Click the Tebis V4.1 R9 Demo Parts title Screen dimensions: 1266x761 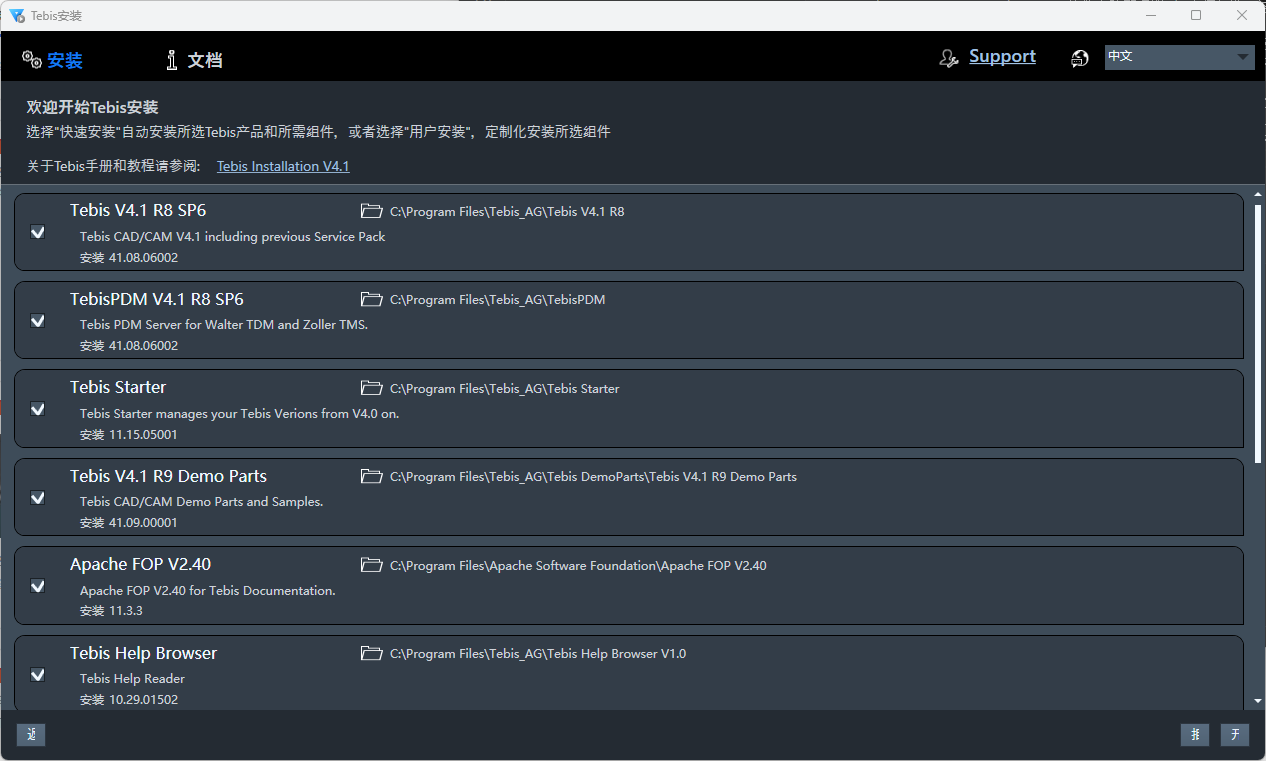point(168,476)
